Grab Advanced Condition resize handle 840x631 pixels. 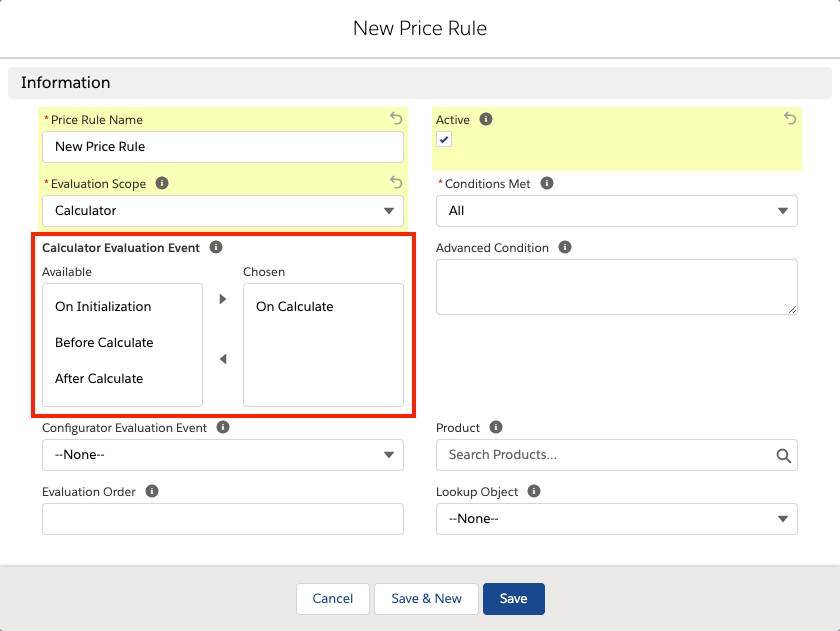(792, 309)
